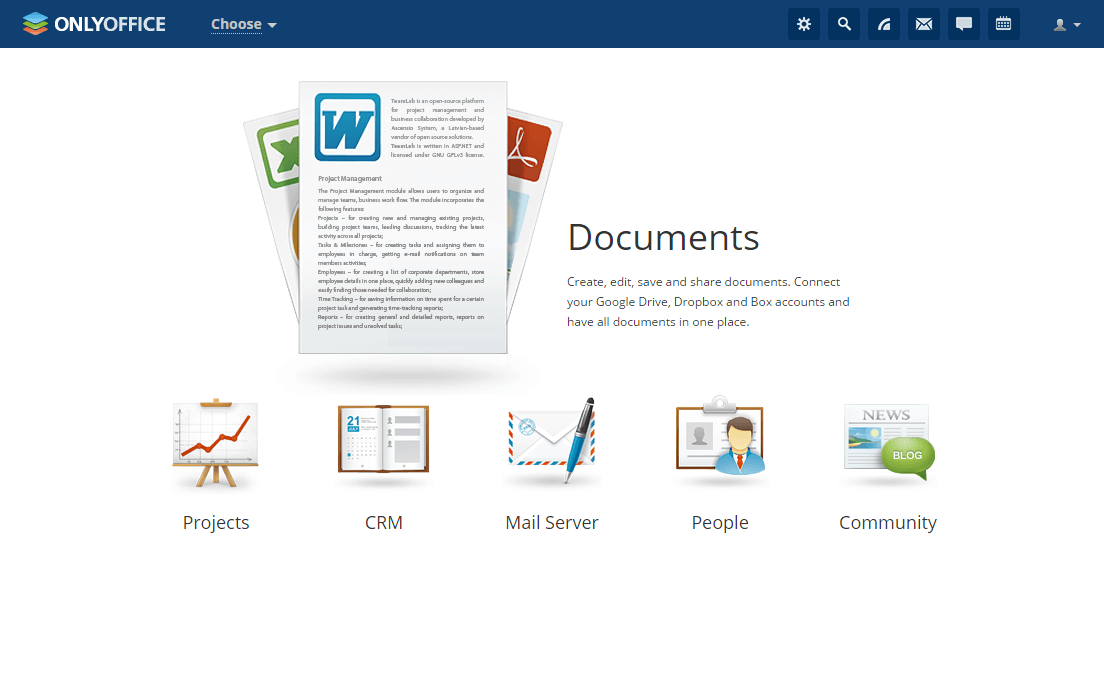Image resolution: width=1104 pixels, height=678 pixels.
Task: Click the ONLYOFFICE logo
Action: pos(94,24)
